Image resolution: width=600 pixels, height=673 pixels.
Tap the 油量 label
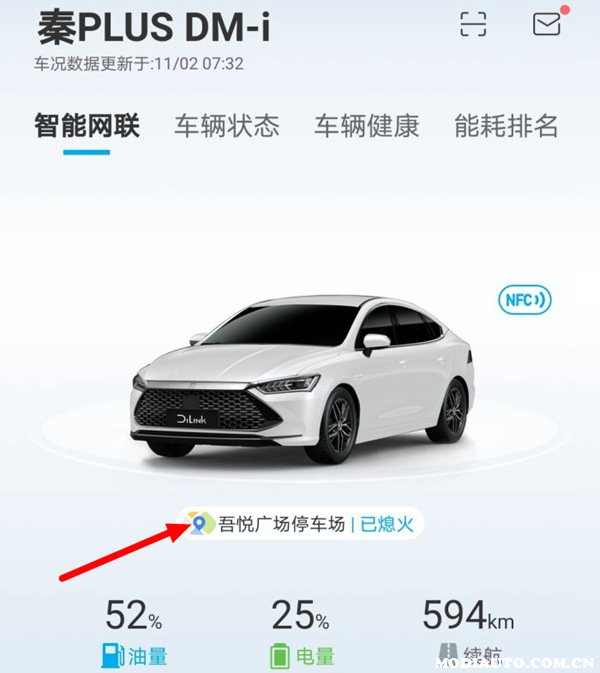pyautogui.click(x=147, y=656)
